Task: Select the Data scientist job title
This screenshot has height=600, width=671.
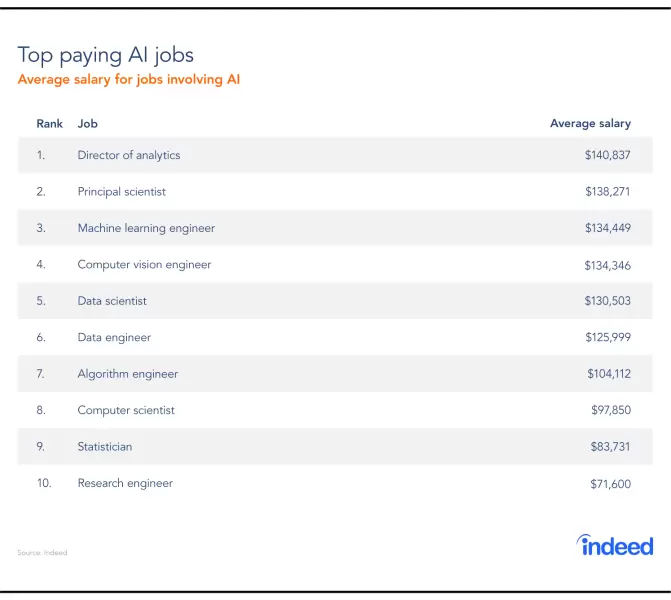Action: click(x=113, y=301)
